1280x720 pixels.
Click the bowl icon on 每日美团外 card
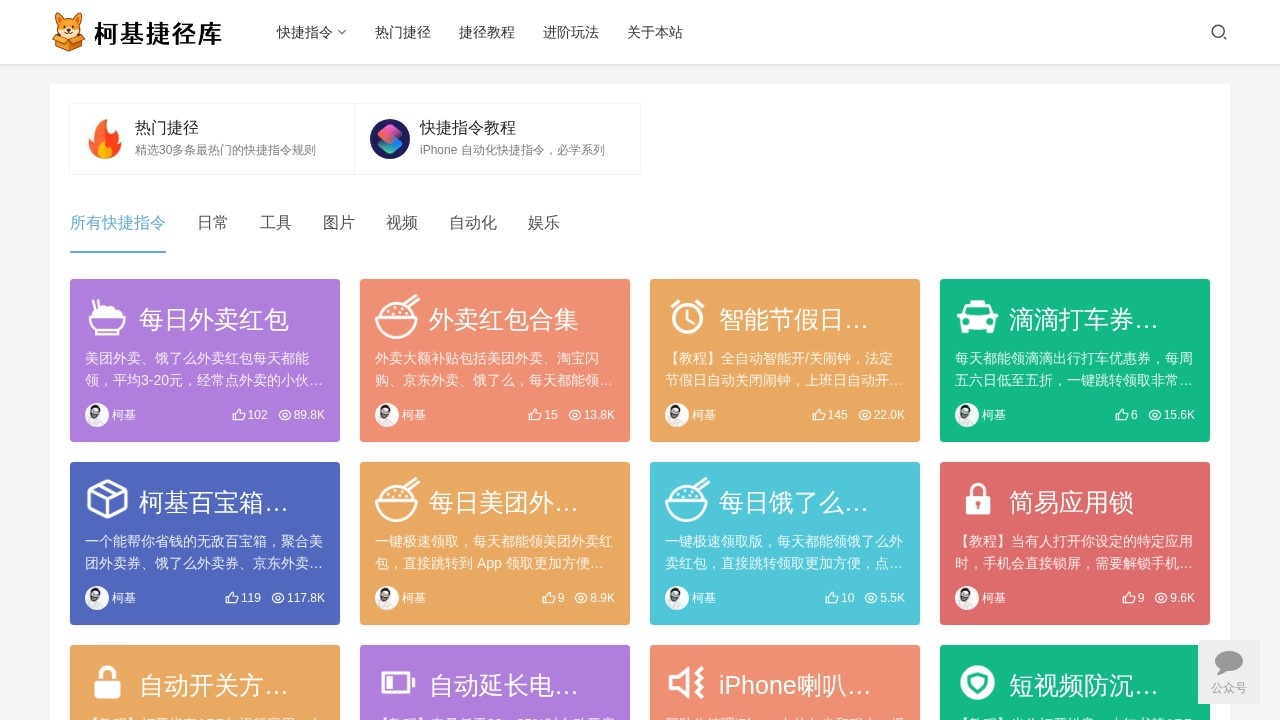pos(397,500)
